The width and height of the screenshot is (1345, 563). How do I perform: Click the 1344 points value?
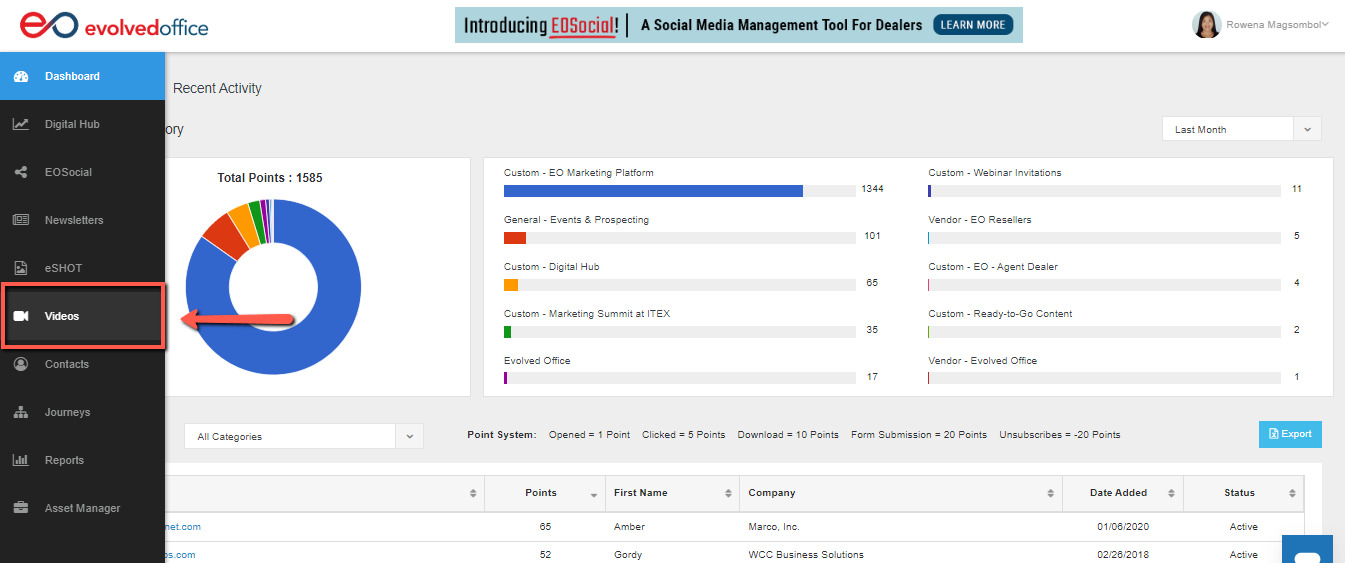click(872, 189)
